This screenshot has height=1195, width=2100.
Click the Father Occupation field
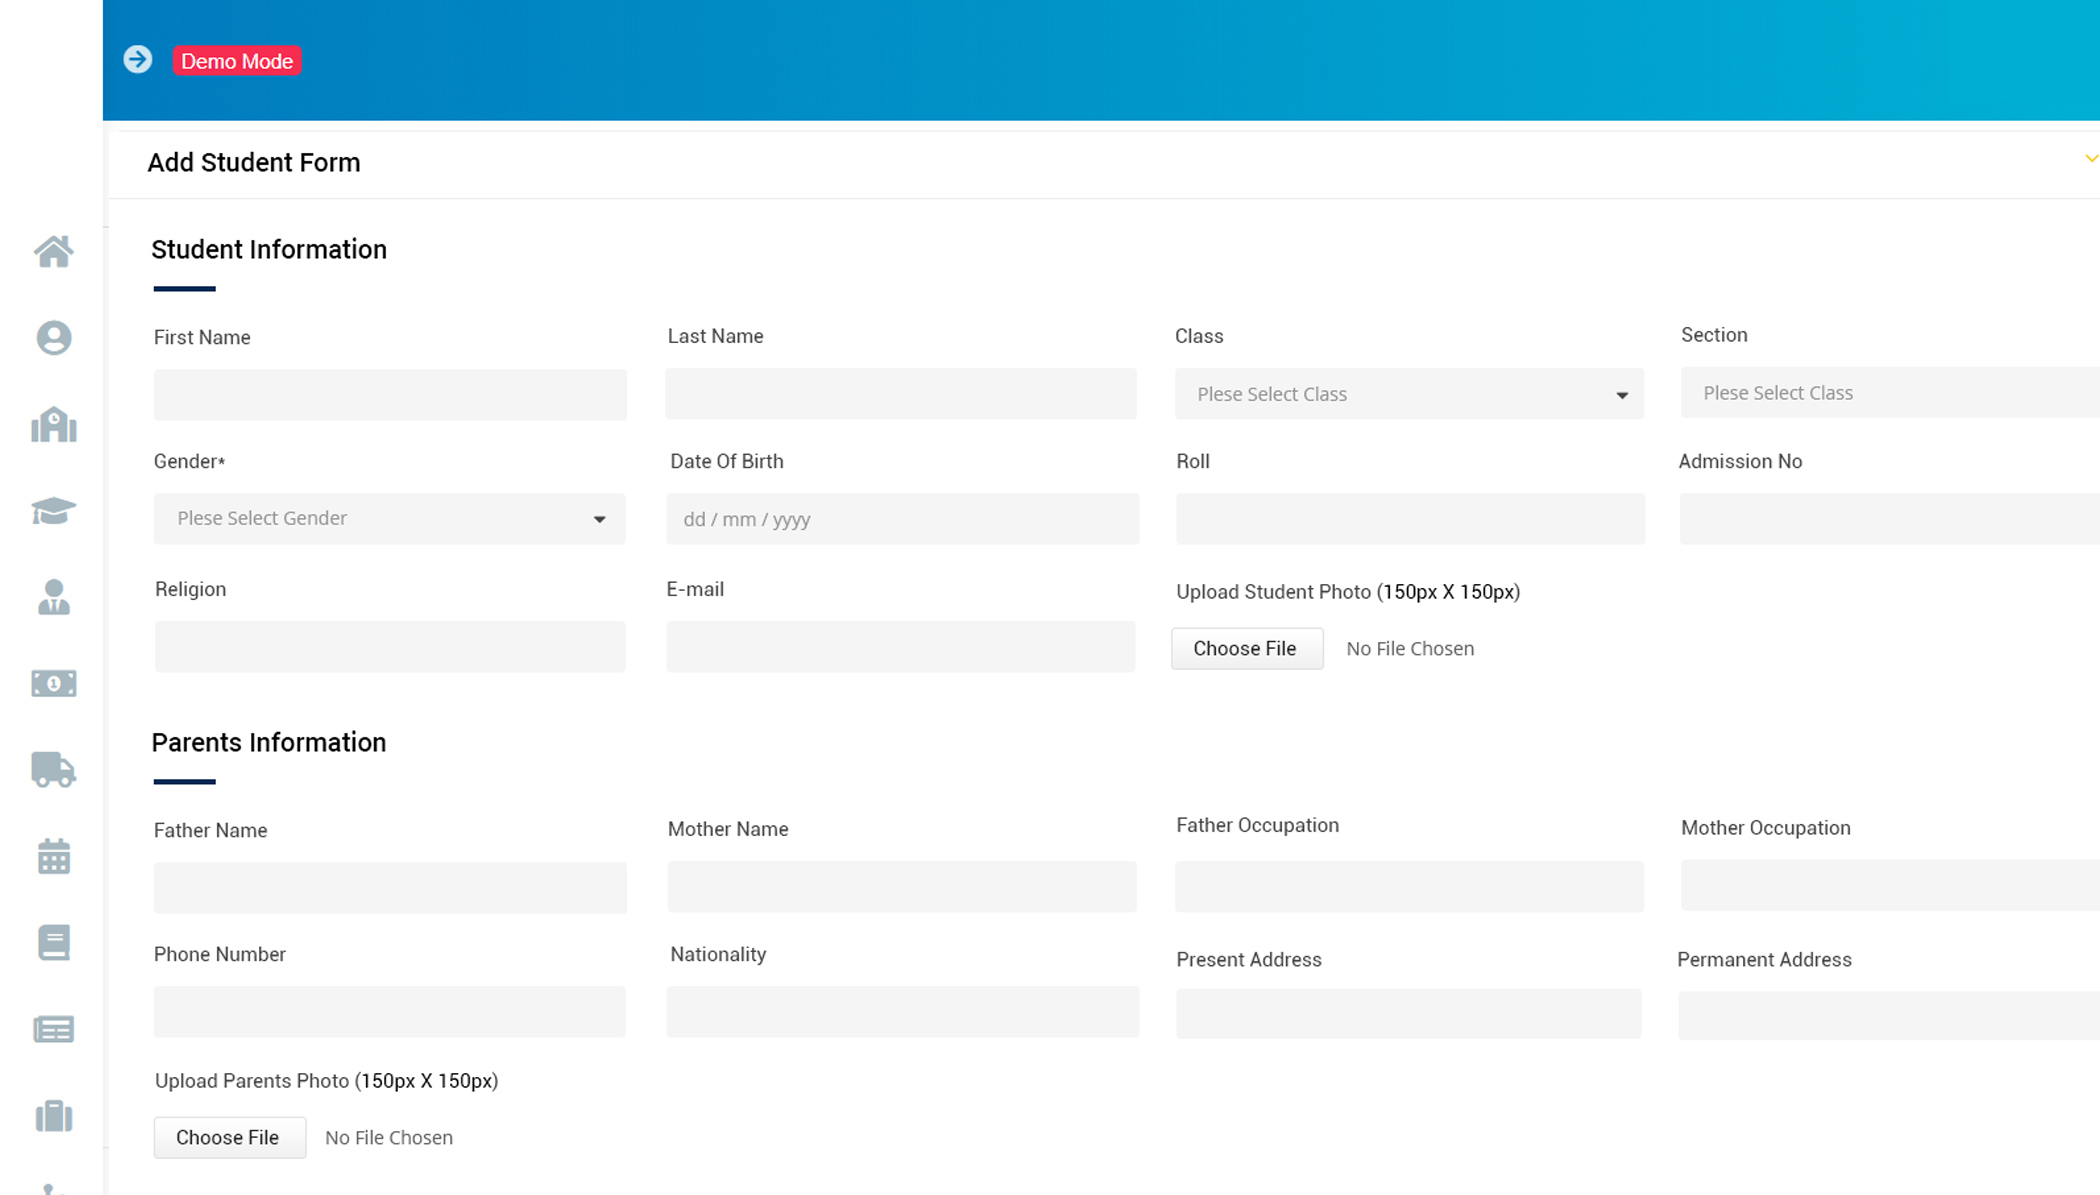tap(1409, 886)
